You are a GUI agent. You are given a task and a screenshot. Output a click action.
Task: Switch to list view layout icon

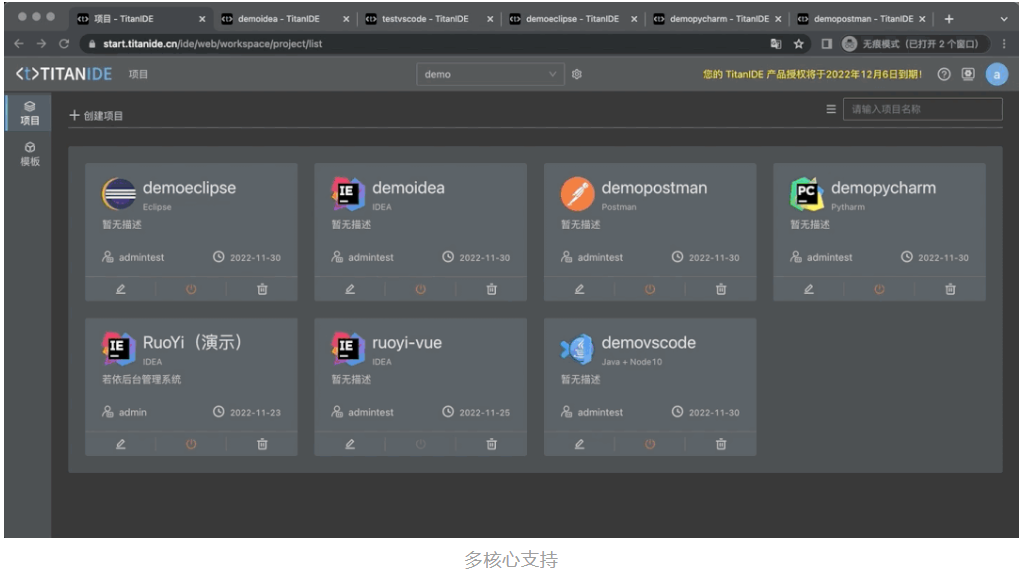[x=830, y=110]
